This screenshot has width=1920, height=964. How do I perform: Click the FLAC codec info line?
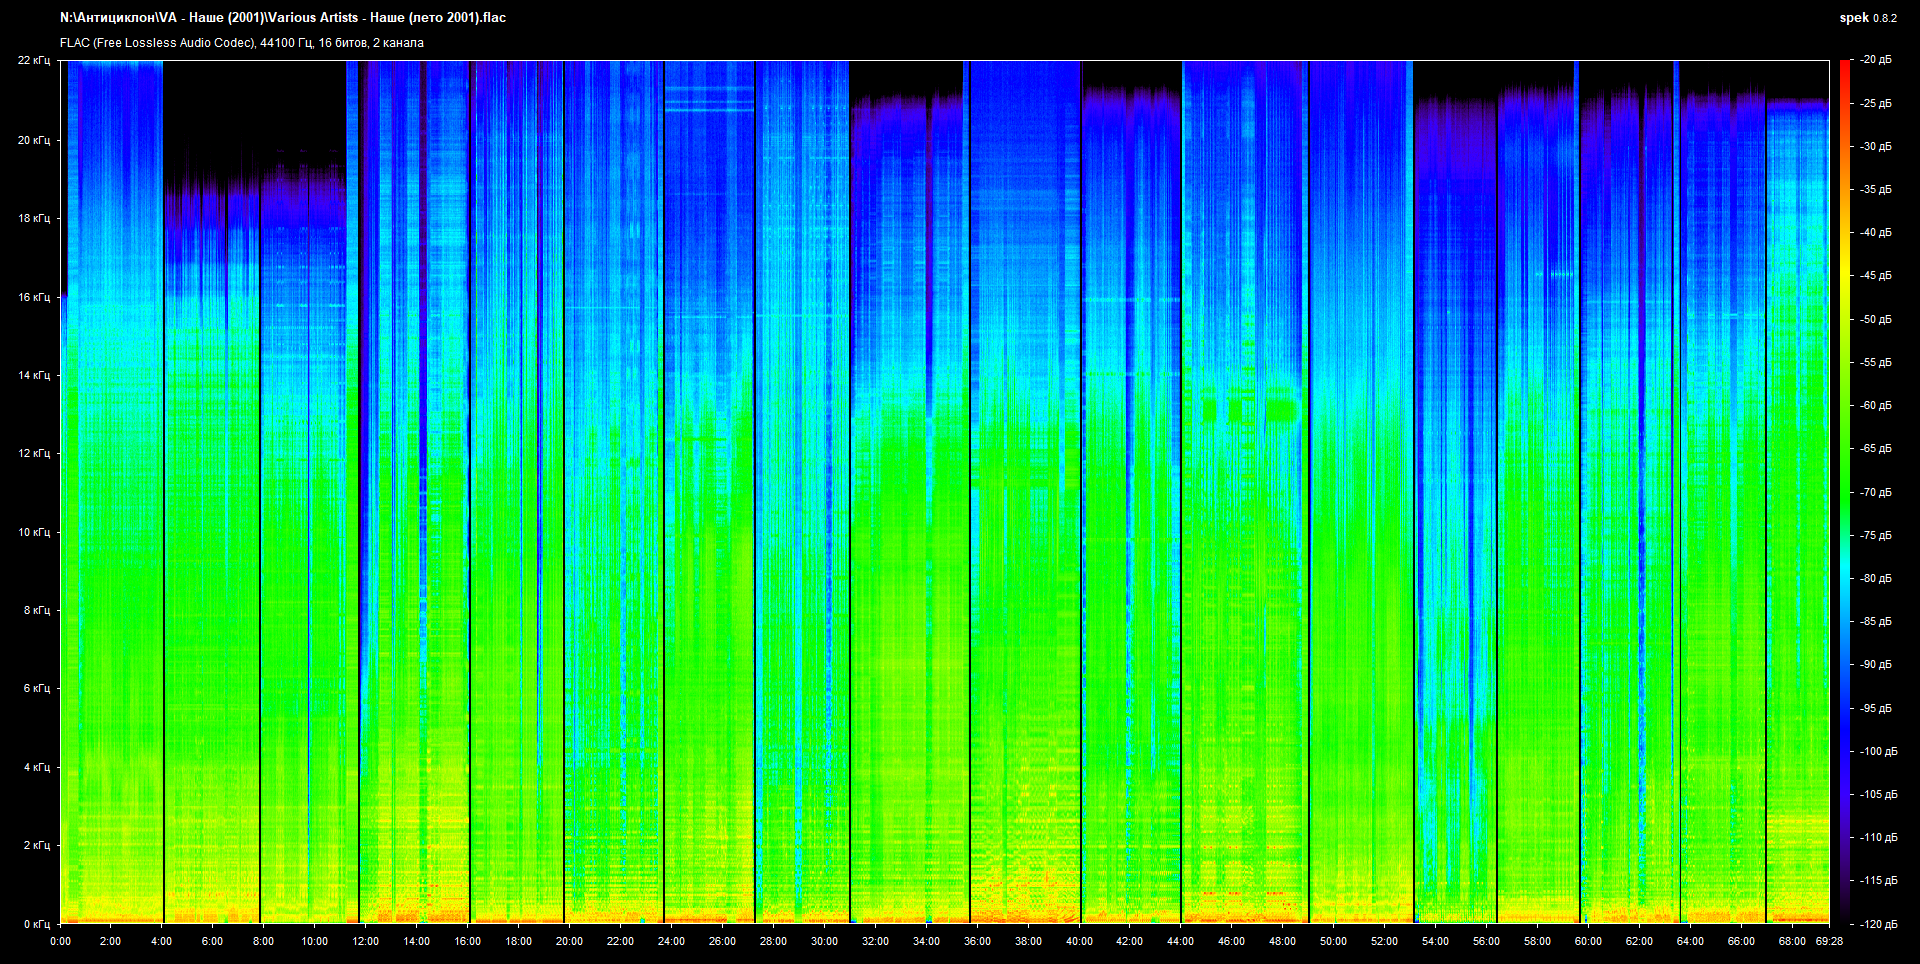[241, 43]
